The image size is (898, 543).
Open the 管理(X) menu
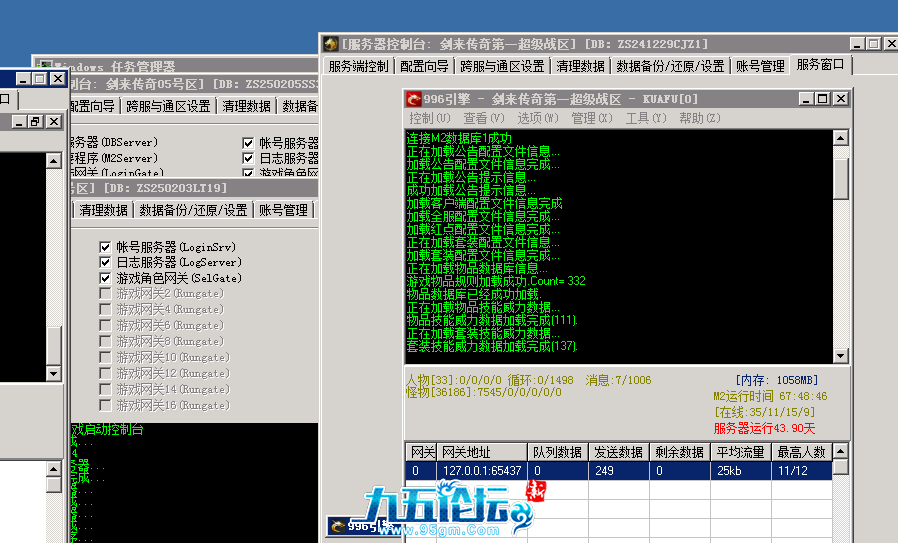click(x=592, y=118)
